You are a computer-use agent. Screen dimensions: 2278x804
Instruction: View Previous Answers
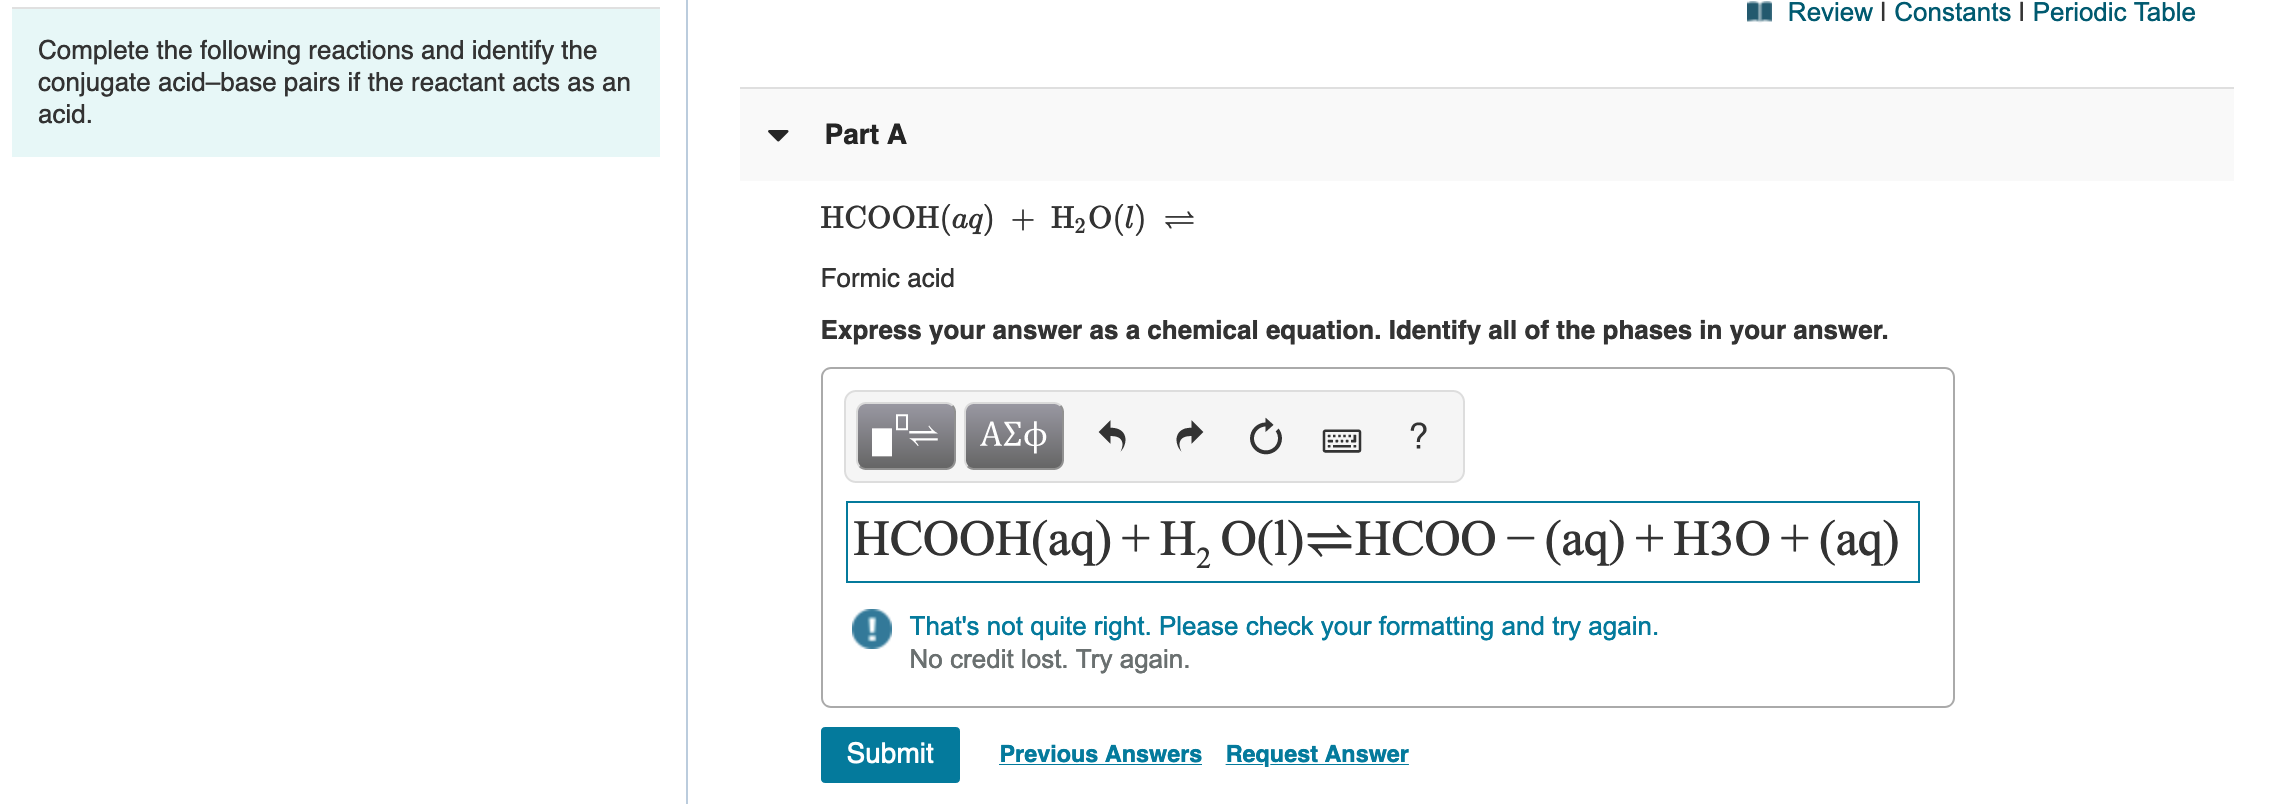point(1100,754)
